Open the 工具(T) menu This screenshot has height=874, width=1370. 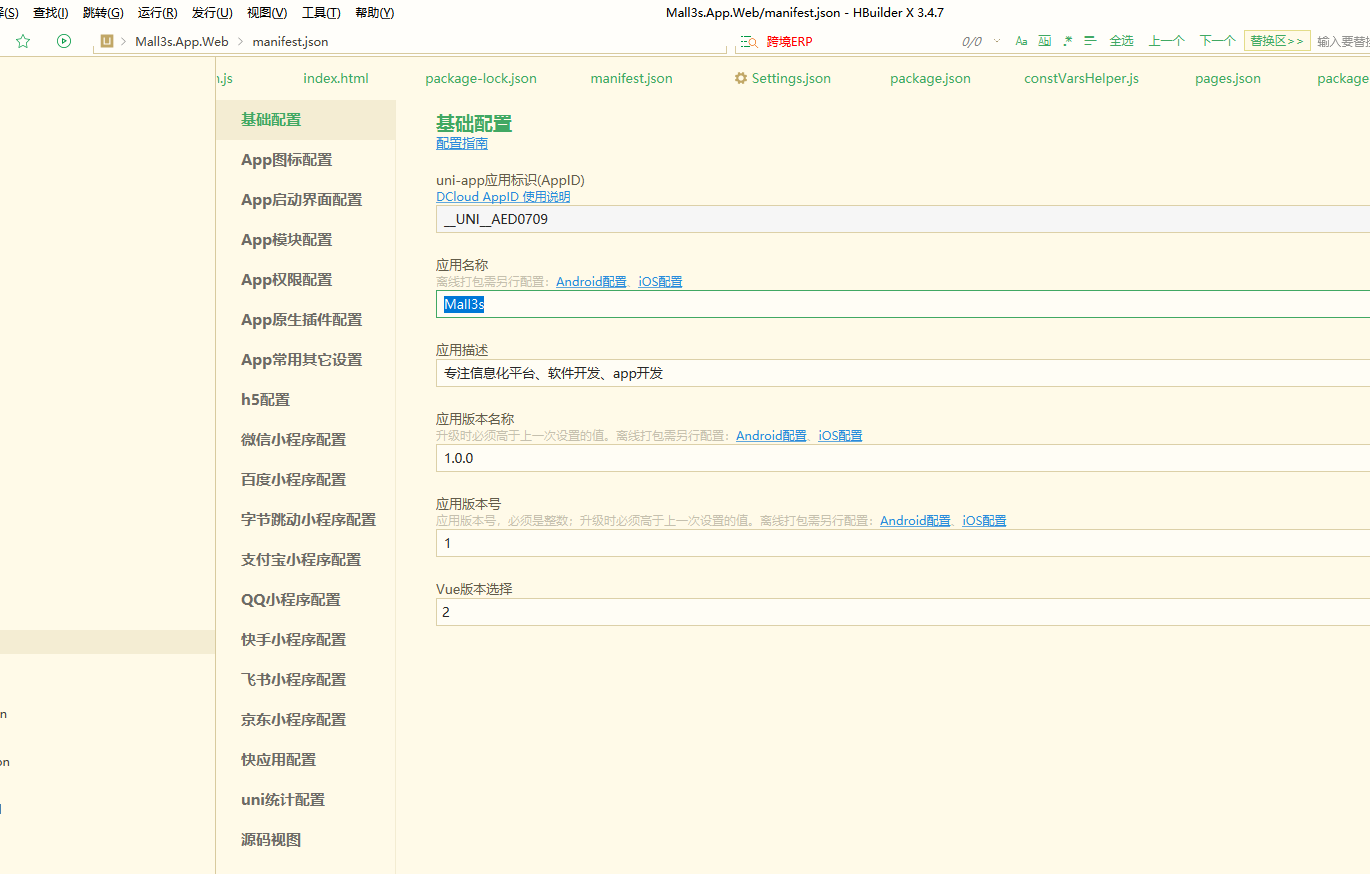point(321,13)
